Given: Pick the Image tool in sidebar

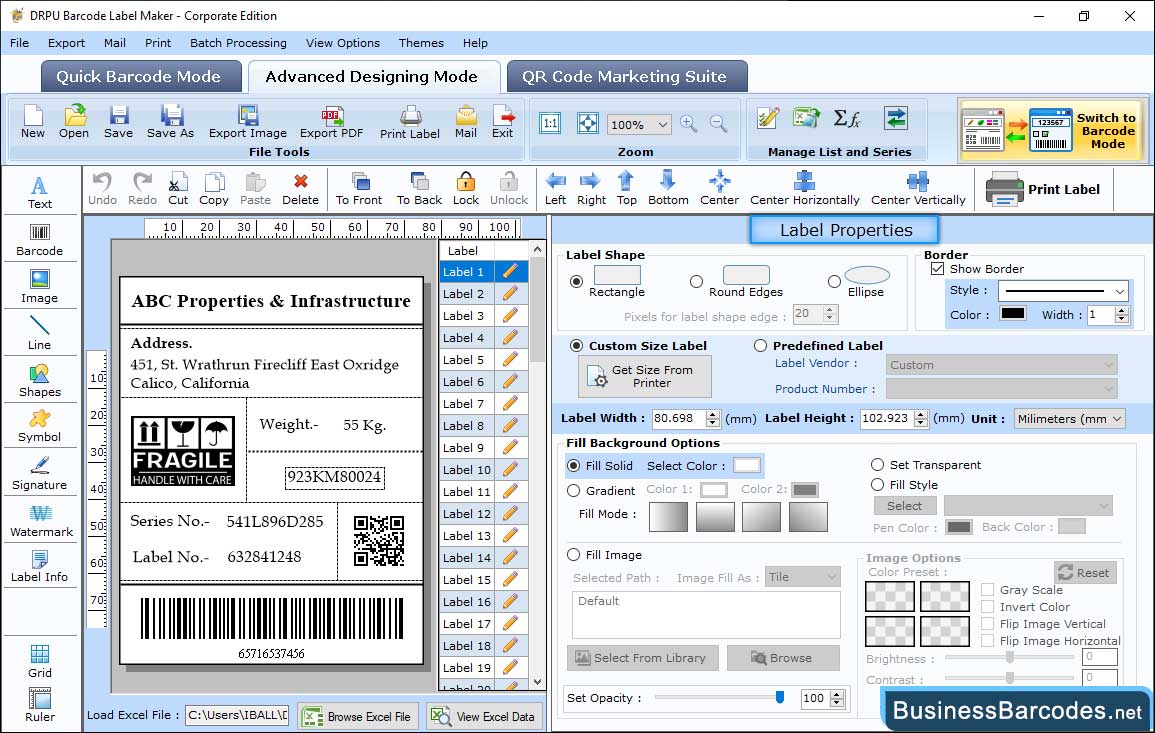Looking at the screenshot, I should click(x=40, y=287).
